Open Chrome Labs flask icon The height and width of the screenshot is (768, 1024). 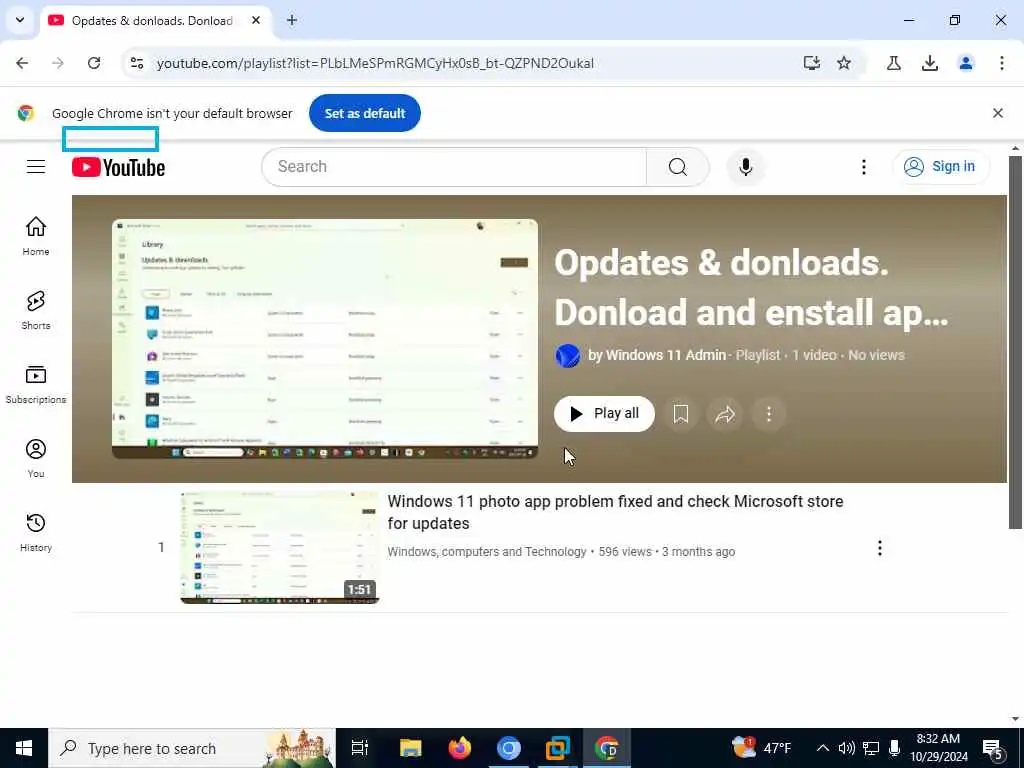893,63
